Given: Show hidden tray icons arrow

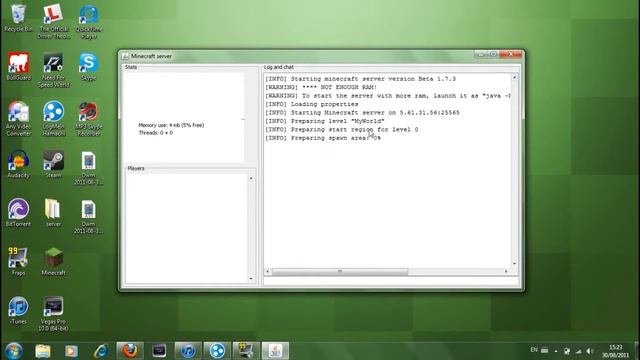Looking at the screenshot, I should 556,351.
